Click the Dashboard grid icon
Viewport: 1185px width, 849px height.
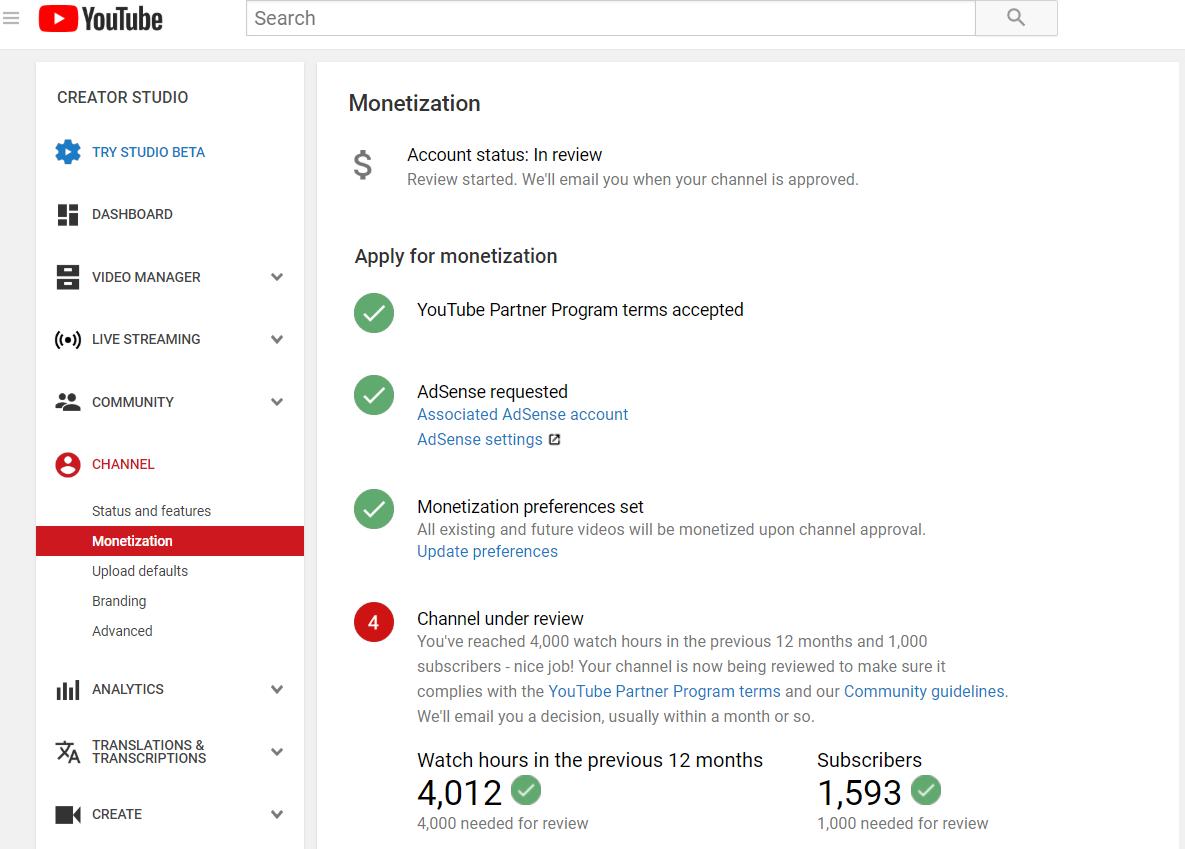(x=68, y=215)
